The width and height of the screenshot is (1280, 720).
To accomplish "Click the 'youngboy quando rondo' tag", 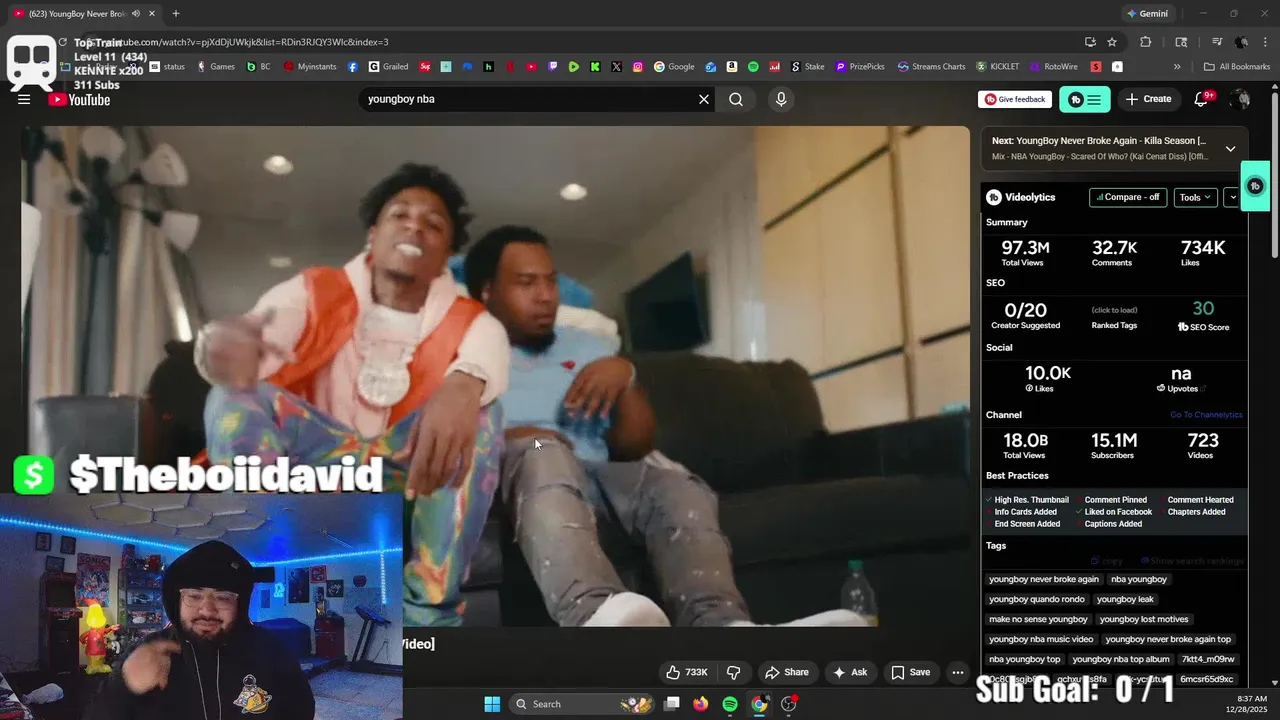I will (1037, 599).
